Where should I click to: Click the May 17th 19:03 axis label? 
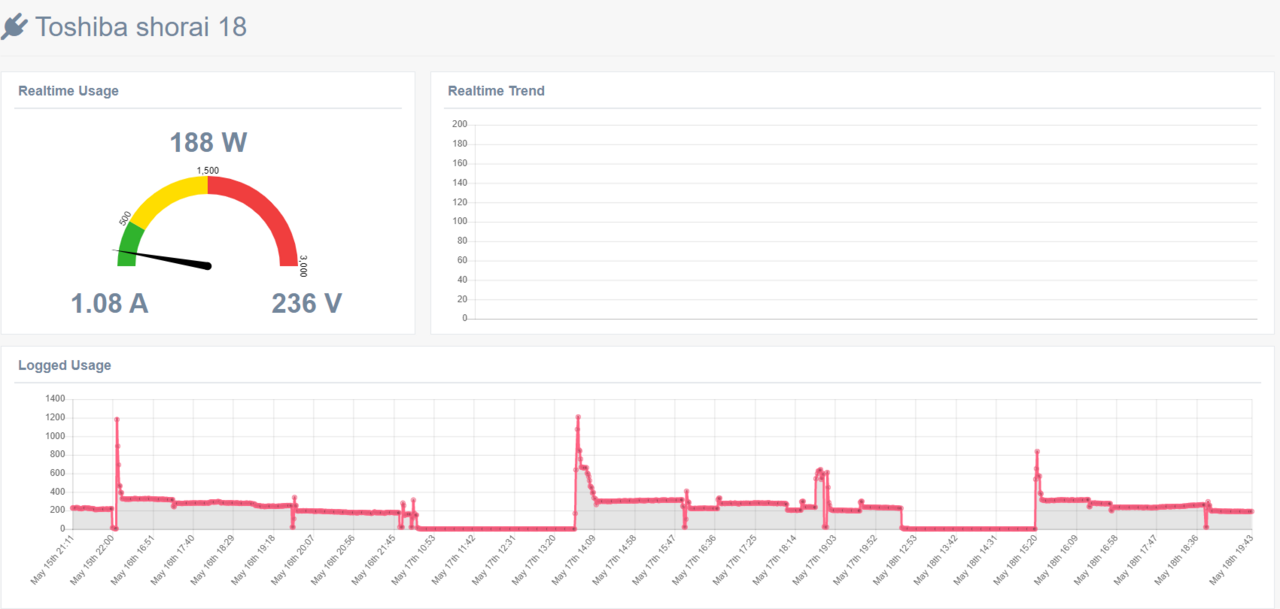click(x=816, y=559)
